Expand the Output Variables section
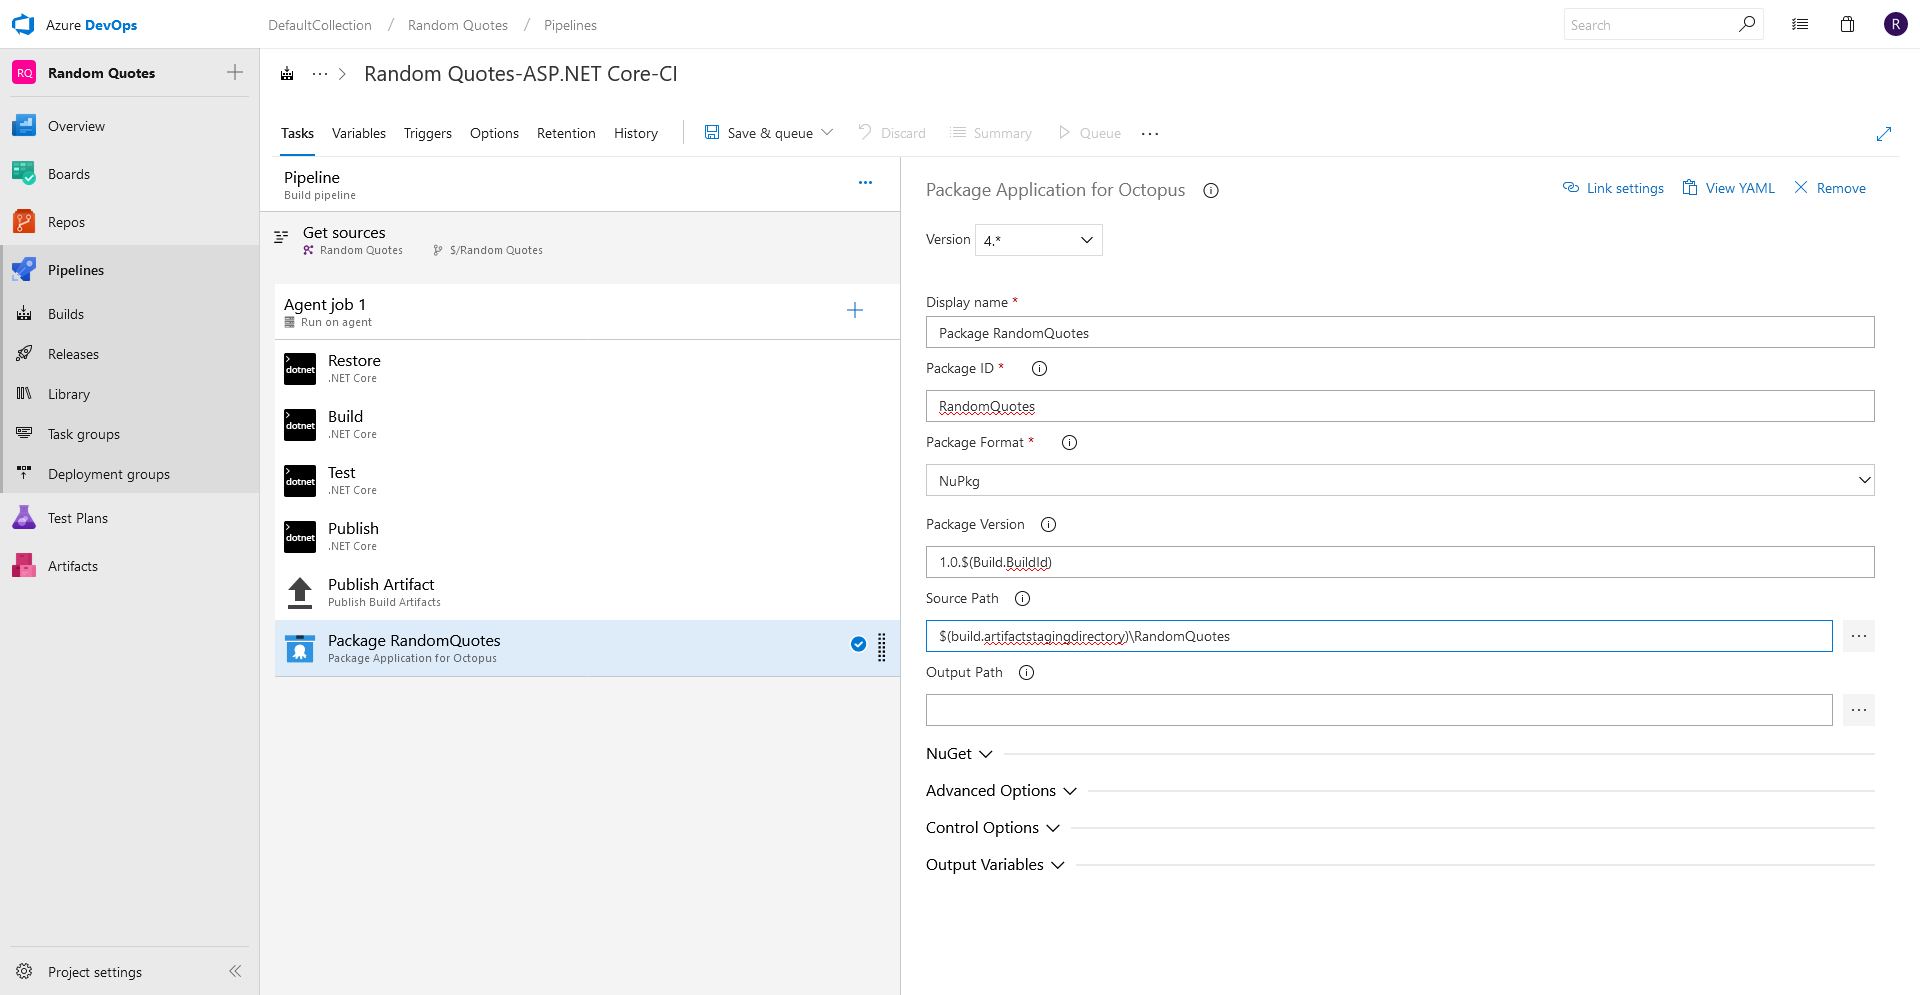1920x995 pixels. point(995,865)
